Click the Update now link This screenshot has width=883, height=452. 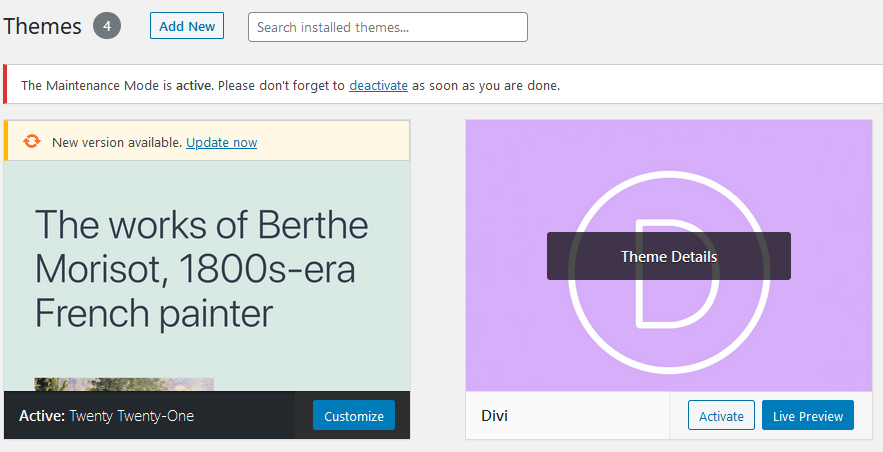[x=221, y=142]
